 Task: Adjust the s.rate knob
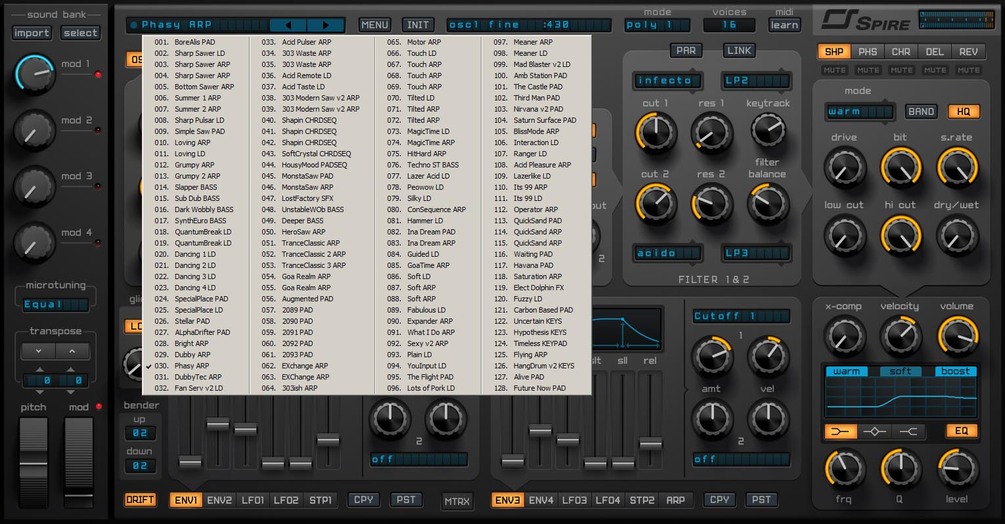(x=957, y=168)
